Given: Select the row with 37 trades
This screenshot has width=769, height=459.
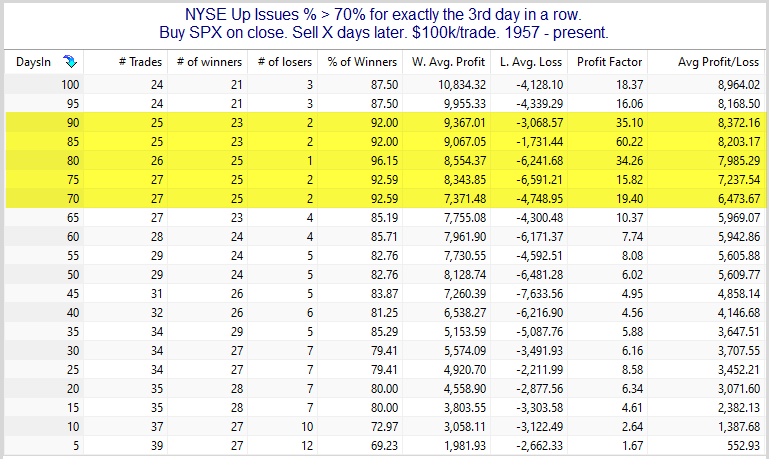Looking at the screenshot, I should [x=385, y=427].
